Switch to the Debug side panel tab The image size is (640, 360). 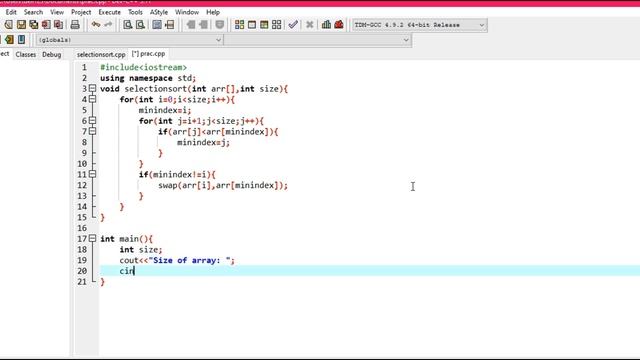click(x=51, y=54)
